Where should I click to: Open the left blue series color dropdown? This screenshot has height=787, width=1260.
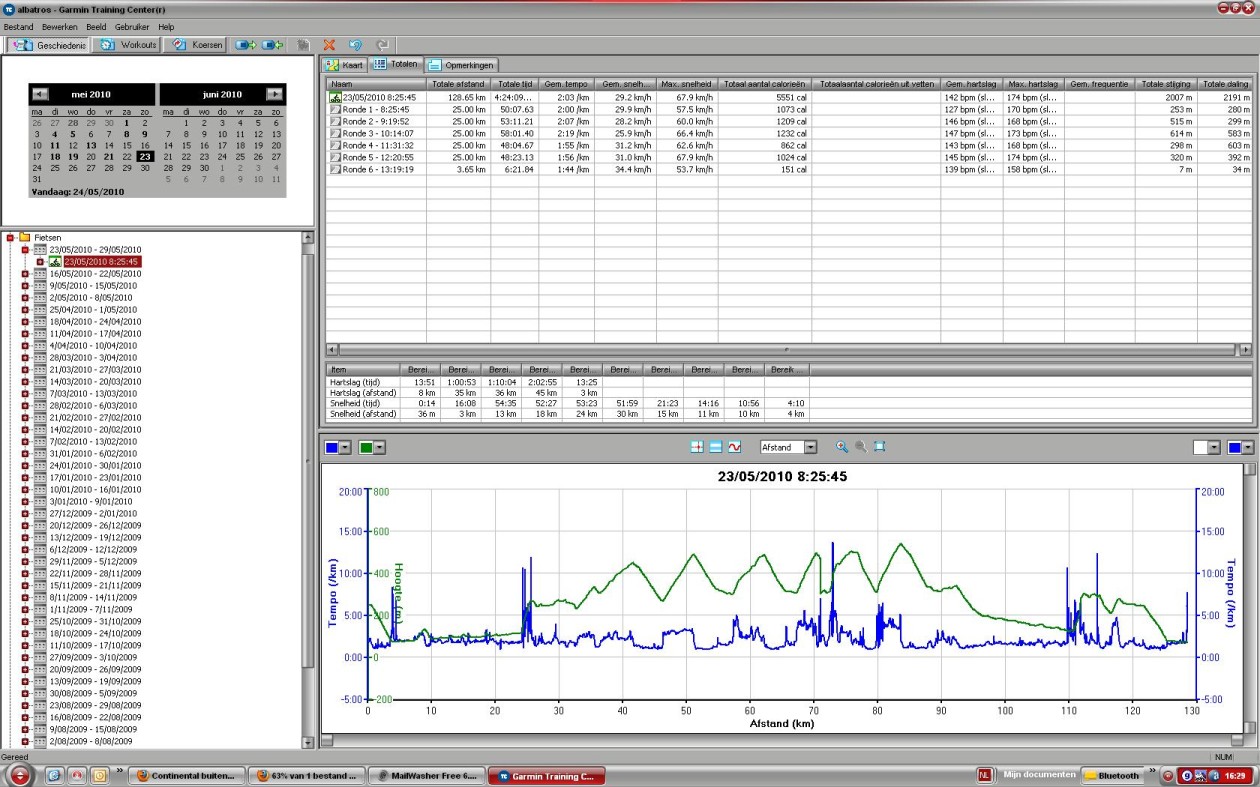[x=344, y=448]
